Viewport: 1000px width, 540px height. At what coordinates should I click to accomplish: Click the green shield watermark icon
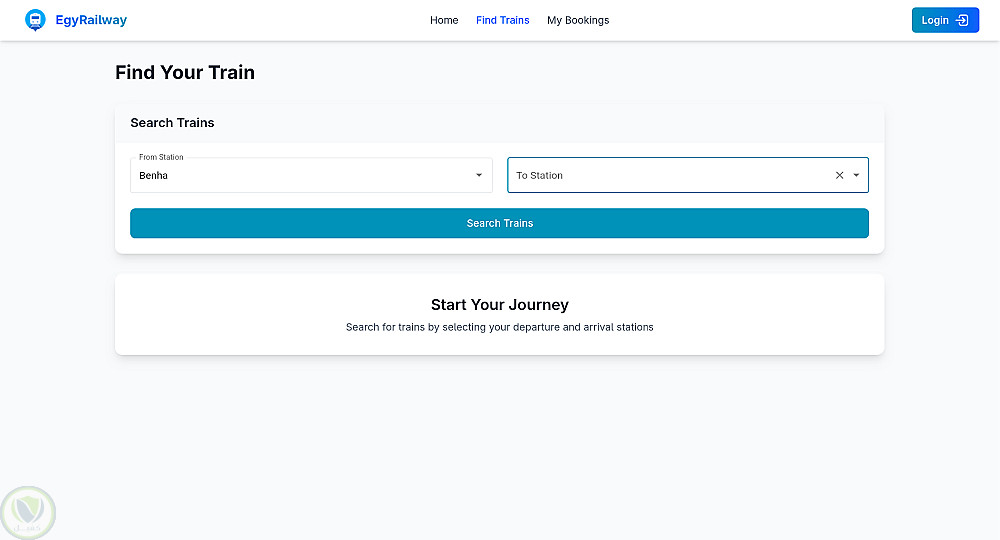(x=28, y=513)
